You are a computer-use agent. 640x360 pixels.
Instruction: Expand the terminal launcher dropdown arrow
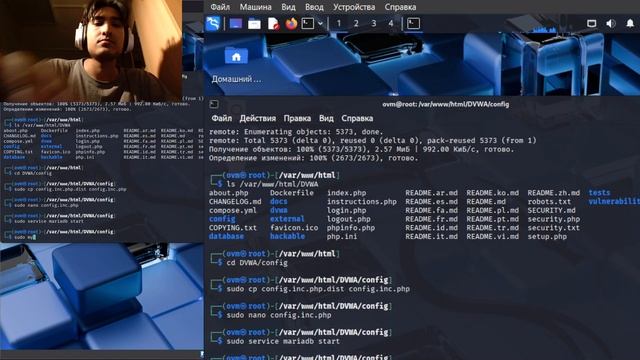pyautogui.click(x=320, y=24)
